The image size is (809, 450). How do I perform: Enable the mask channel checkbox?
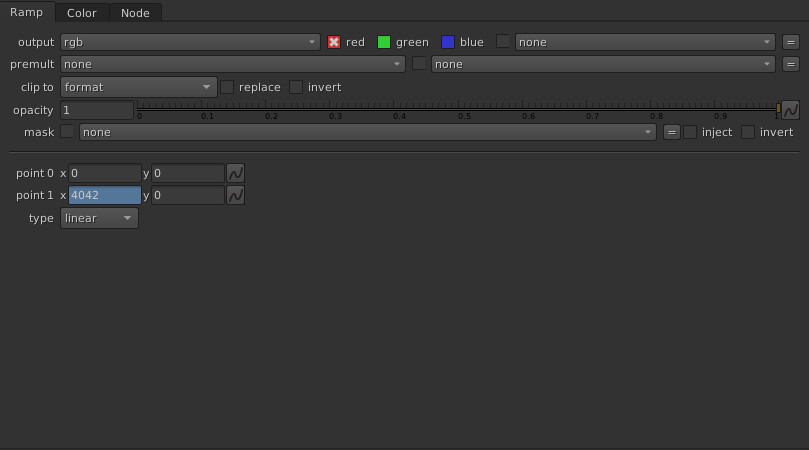pos(67,132)
